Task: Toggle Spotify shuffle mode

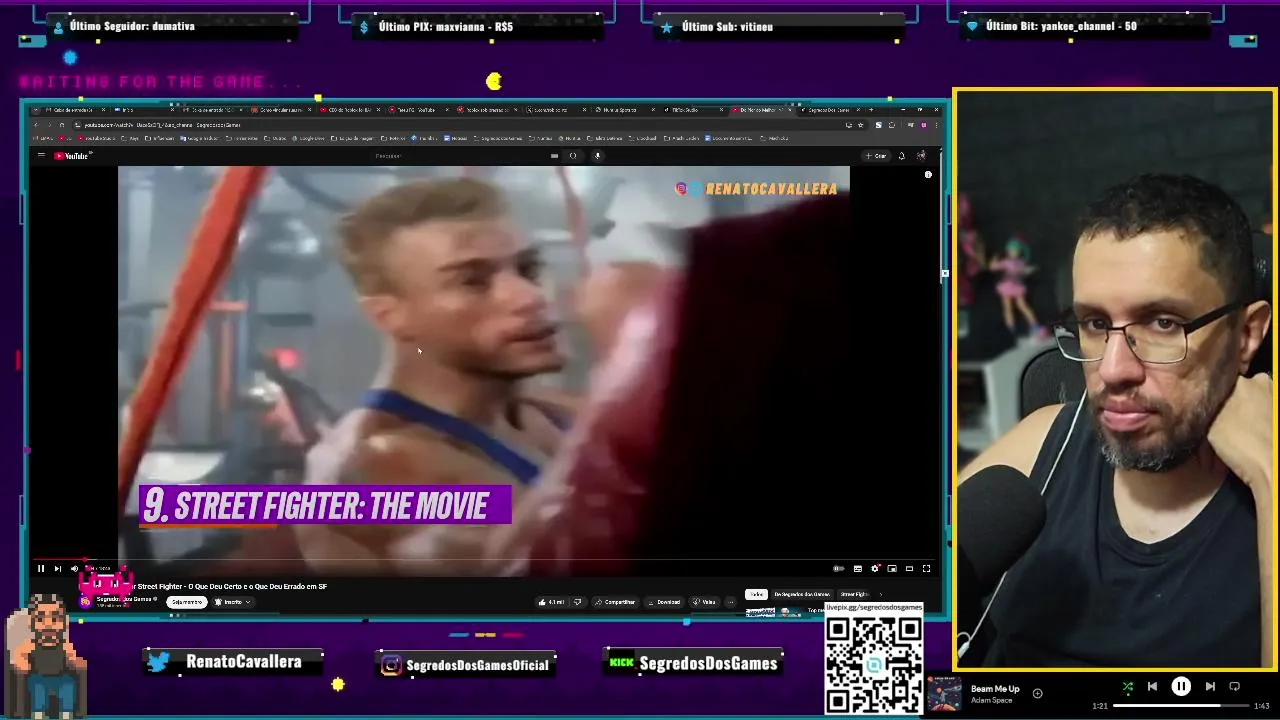Action: pos(1128,687)
